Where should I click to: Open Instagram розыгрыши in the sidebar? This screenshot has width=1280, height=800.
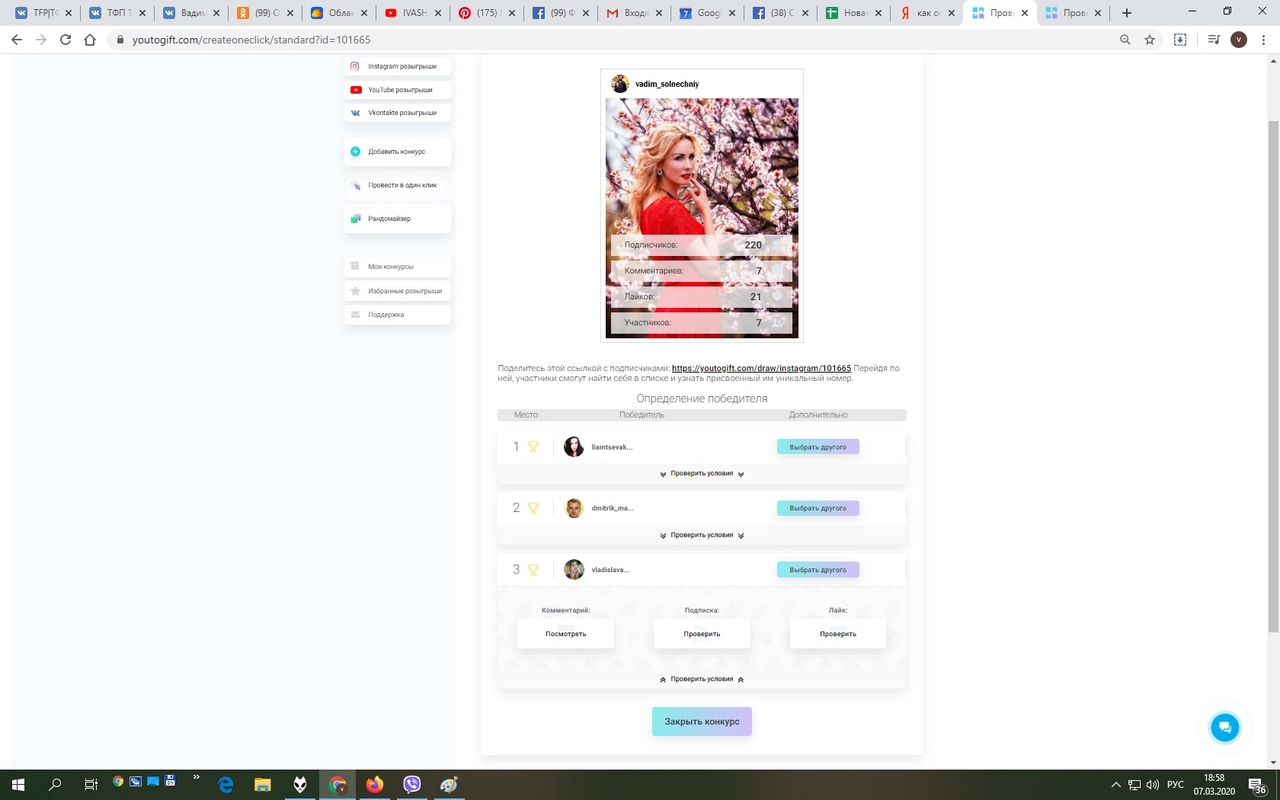point(397,66)
